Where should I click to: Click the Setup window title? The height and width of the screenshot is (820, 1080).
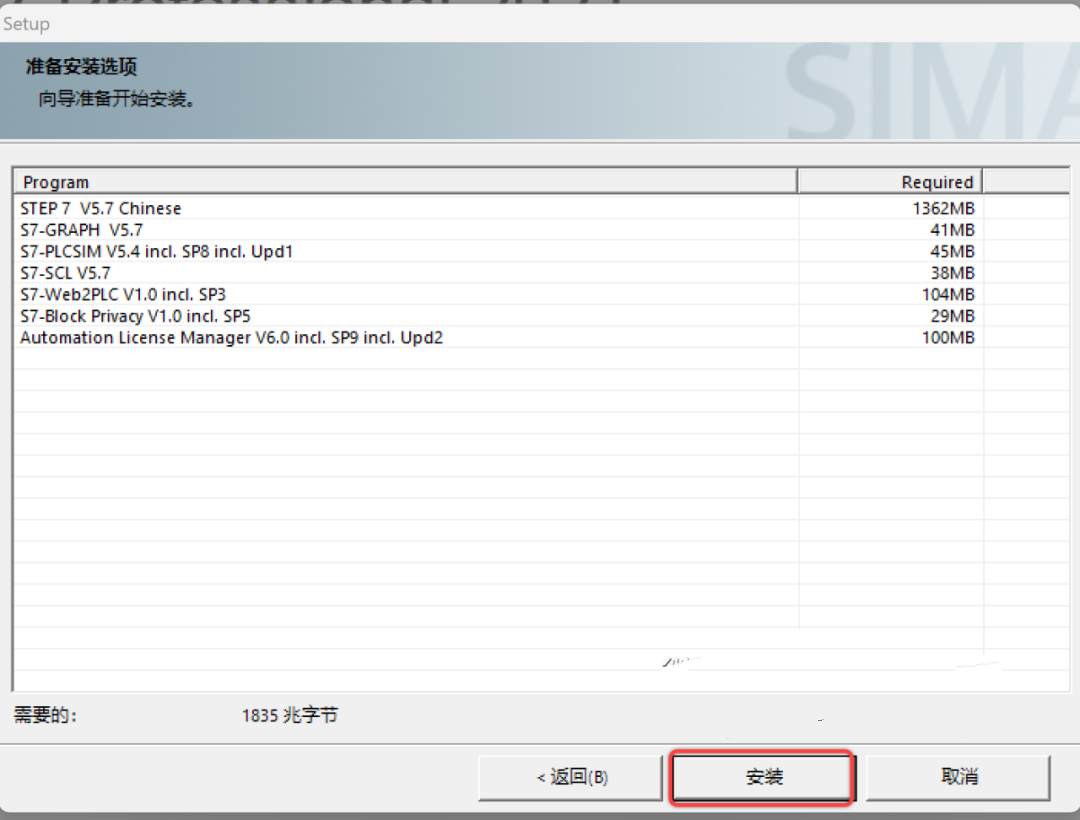tap(26, 23)
